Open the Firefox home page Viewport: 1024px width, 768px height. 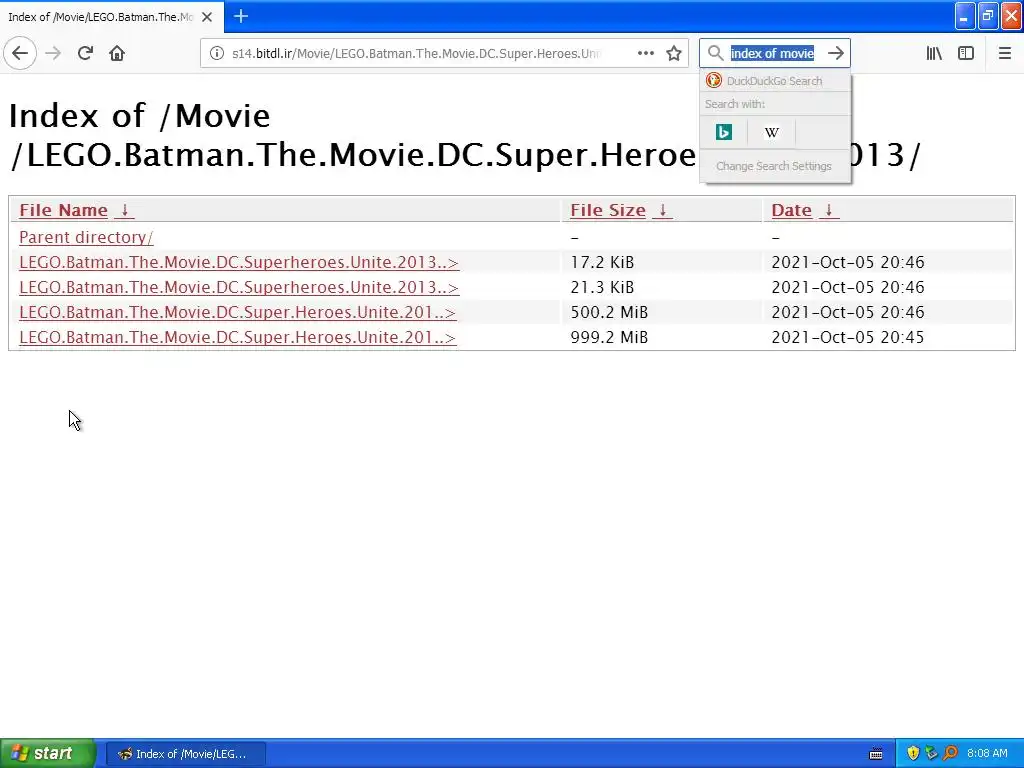point(117,53)
